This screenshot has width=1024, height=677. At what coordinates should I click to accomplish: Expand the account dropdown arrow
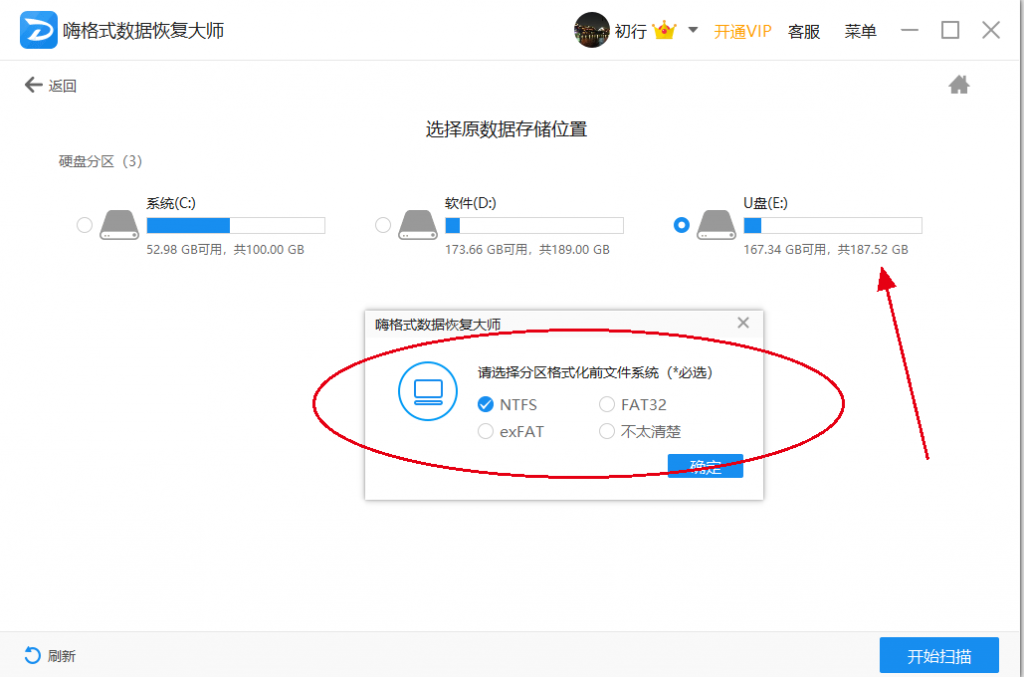693,30
